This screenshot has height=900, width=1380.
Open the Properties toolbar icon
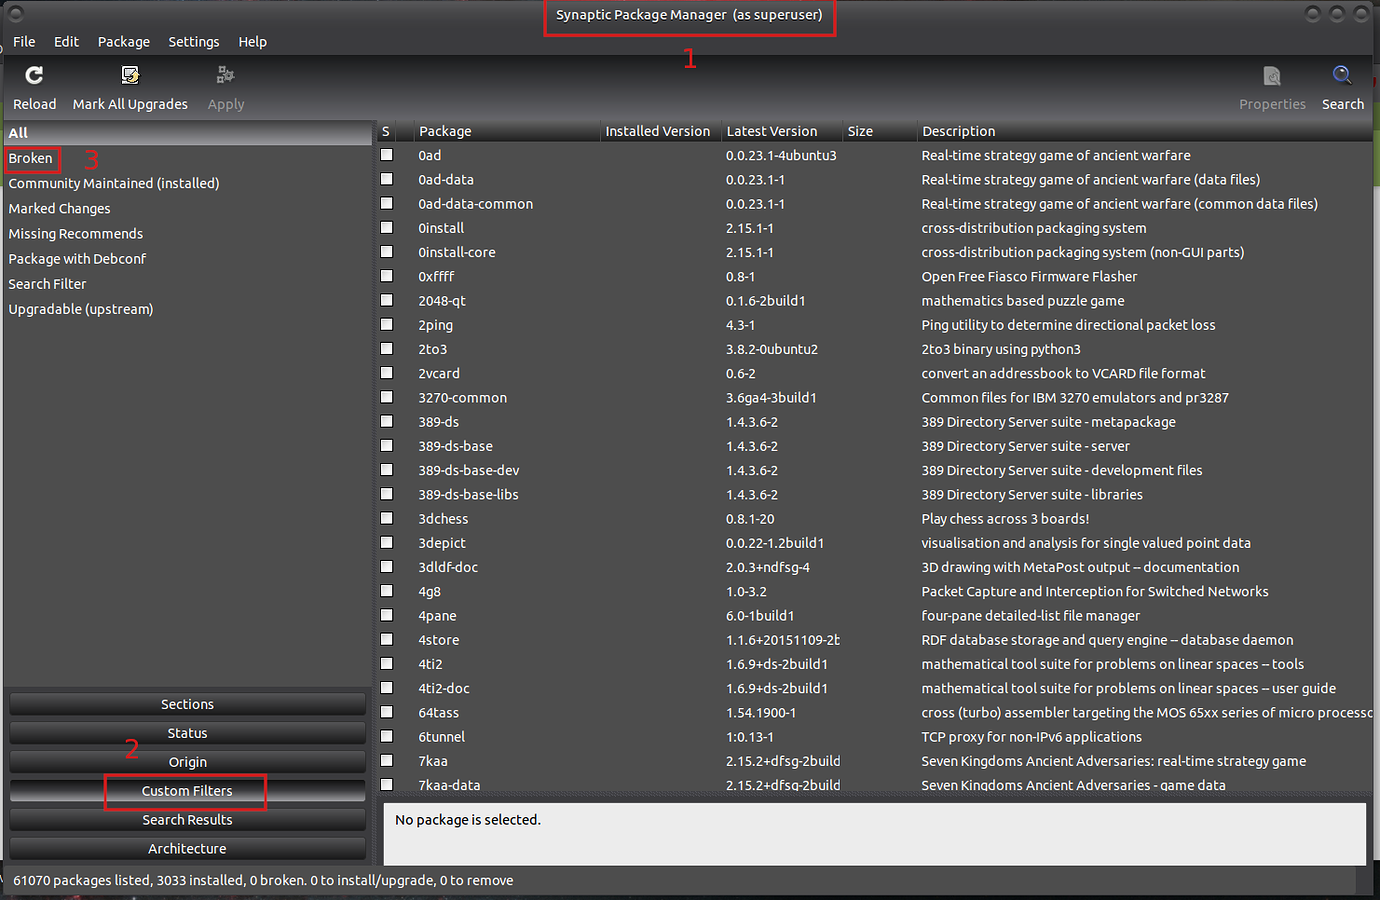click(1272, 75)
